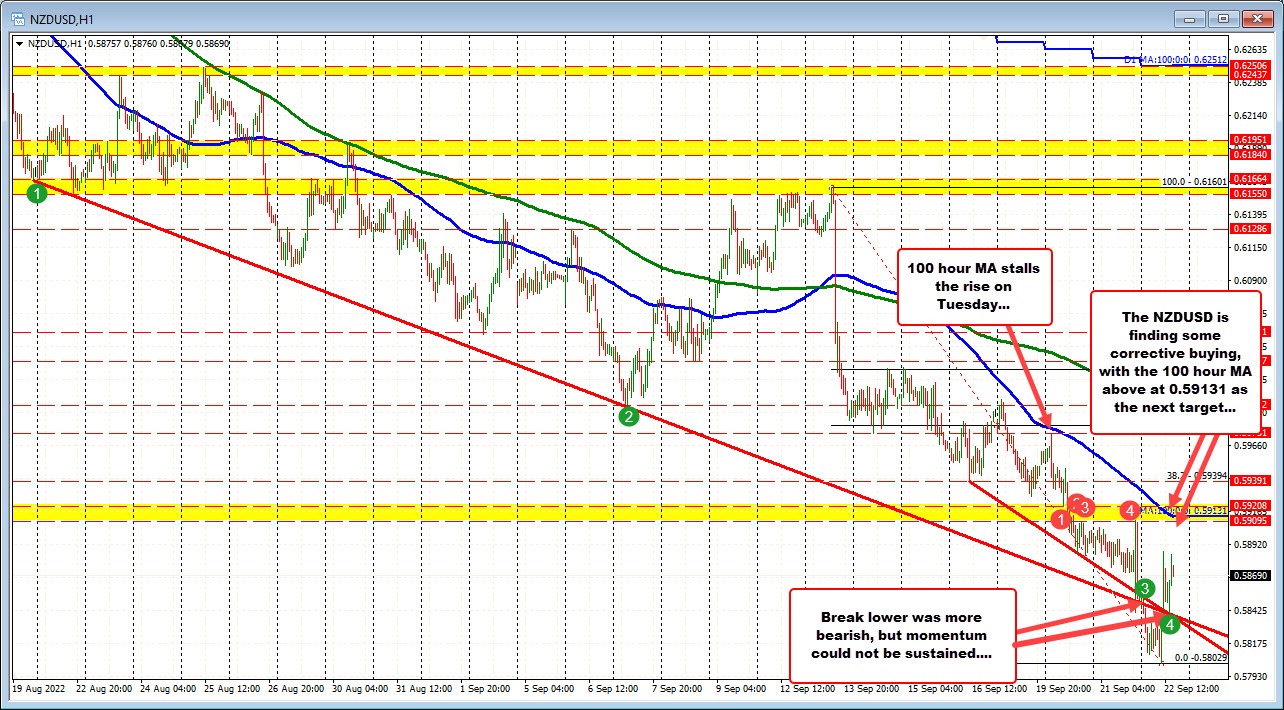Click the 0.60900 price scale value
Viewport: 1284px width, 710px height.
click(x=1251, y=280)
